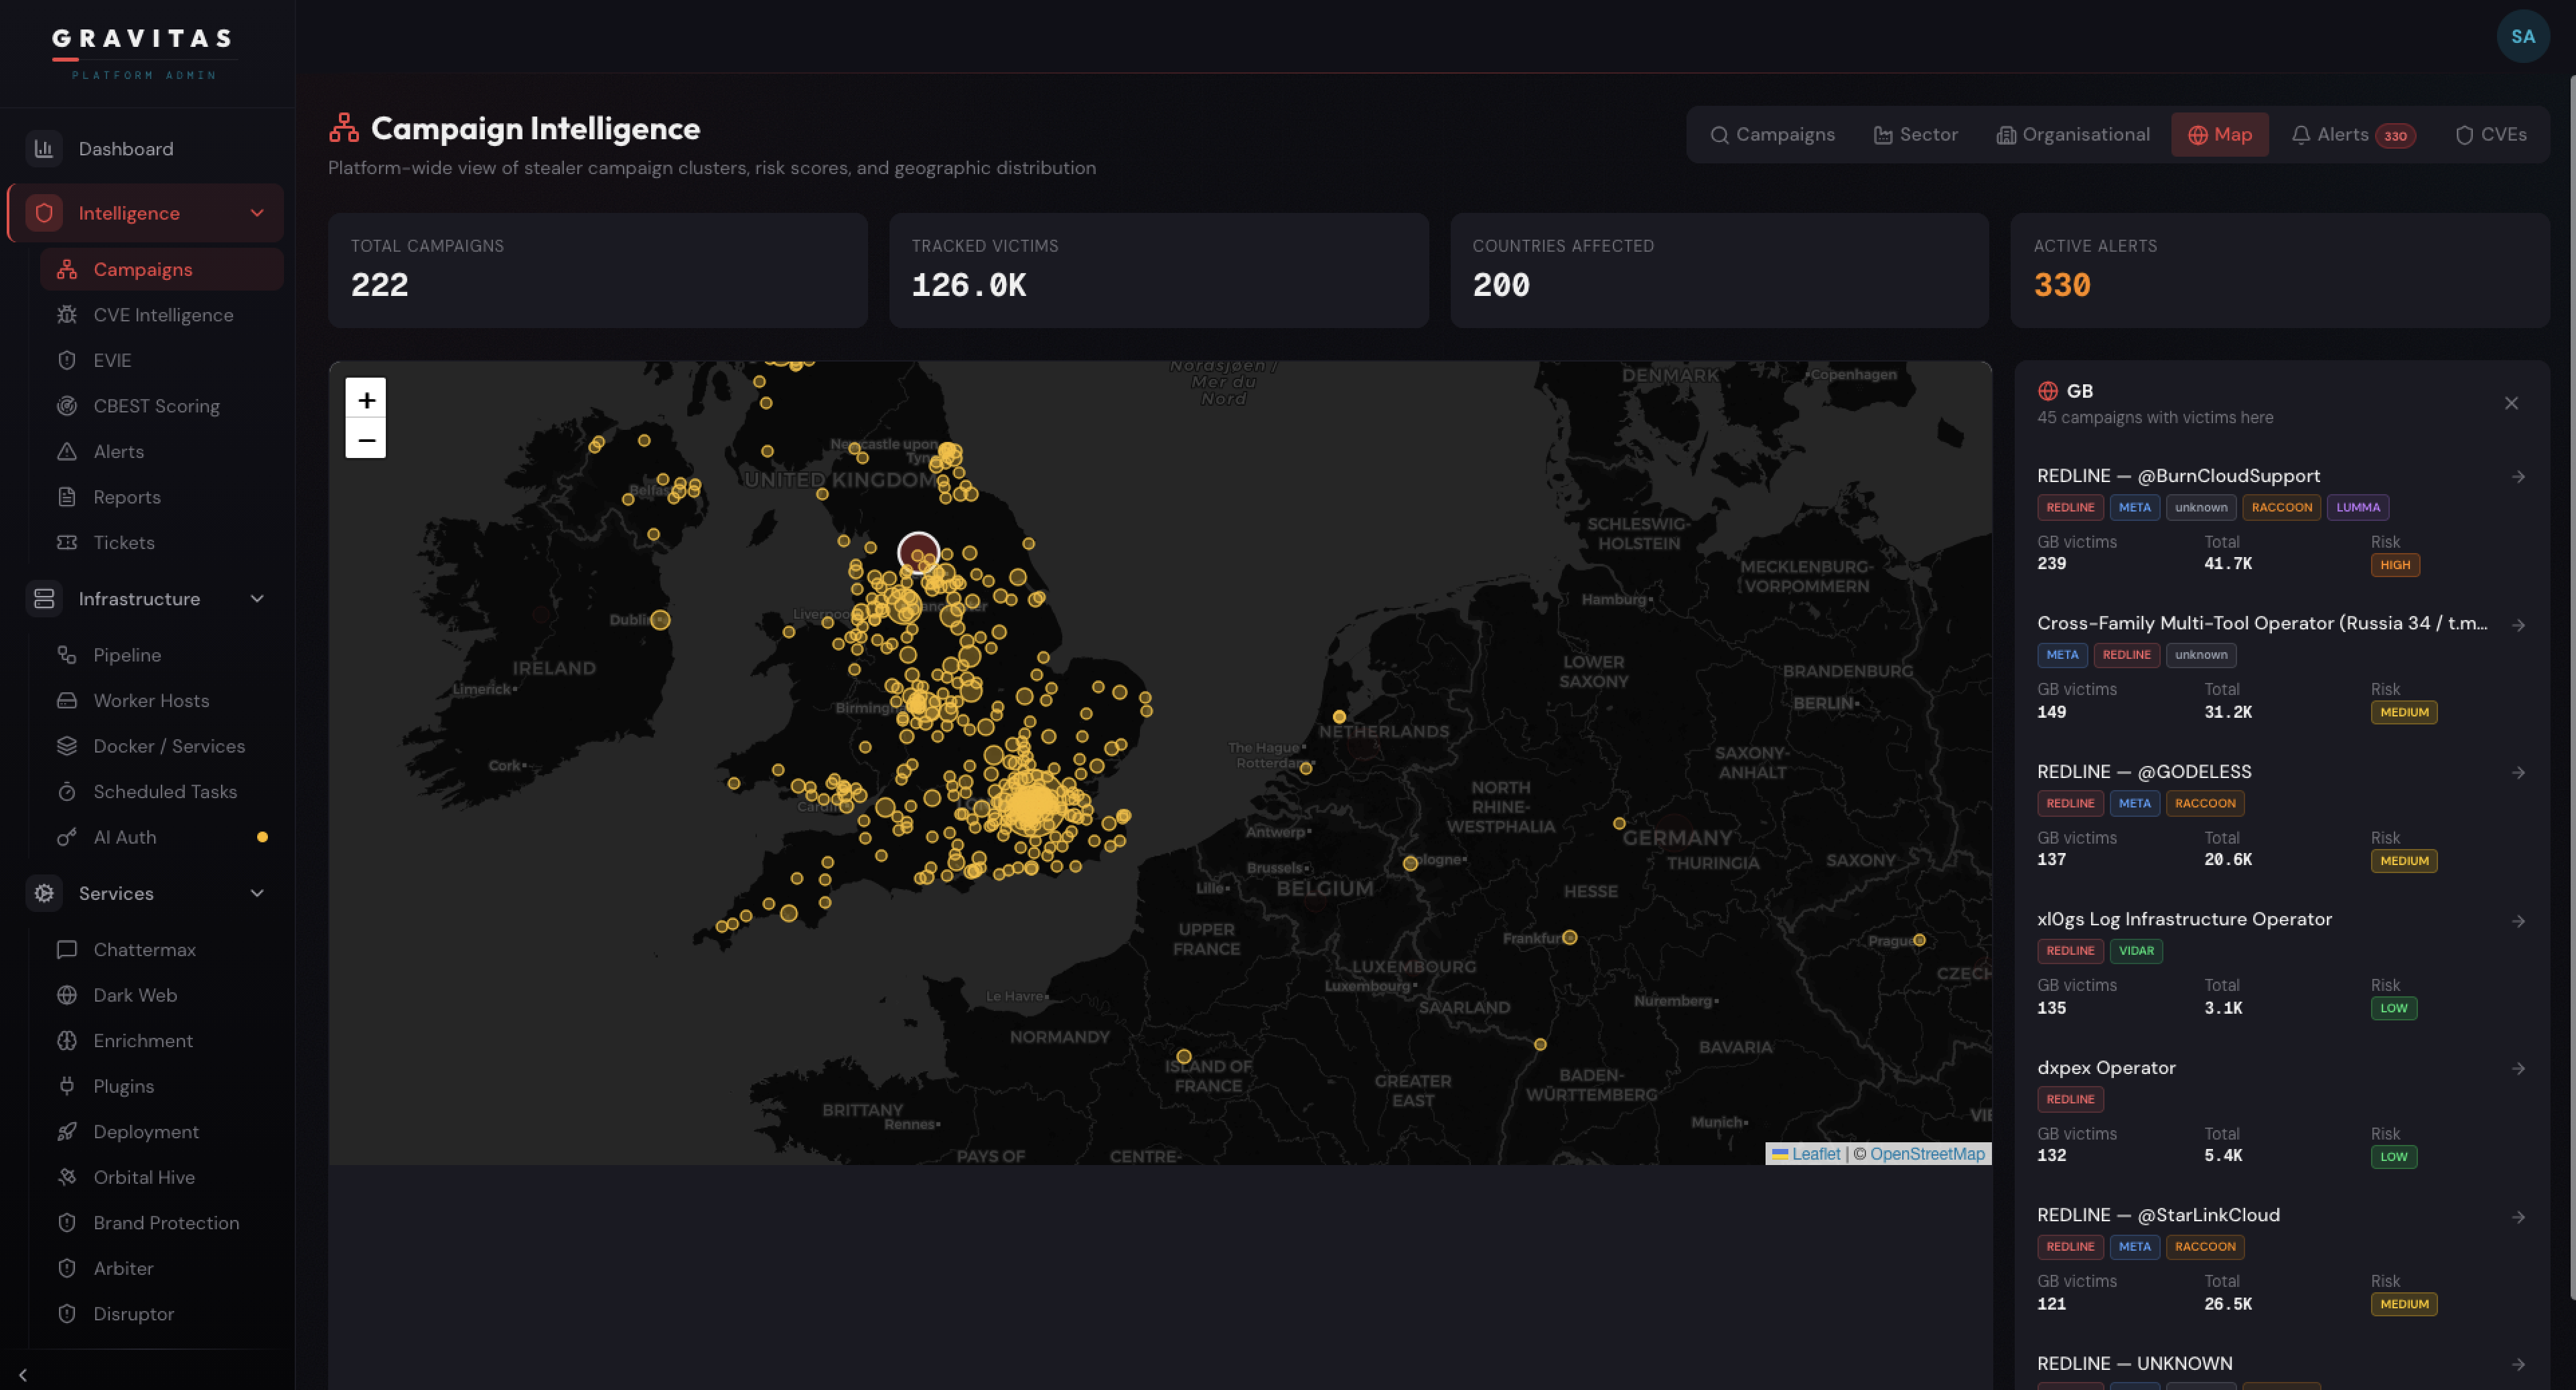
Task: Zoom in on the map
Action: click(x=366, y=399)
